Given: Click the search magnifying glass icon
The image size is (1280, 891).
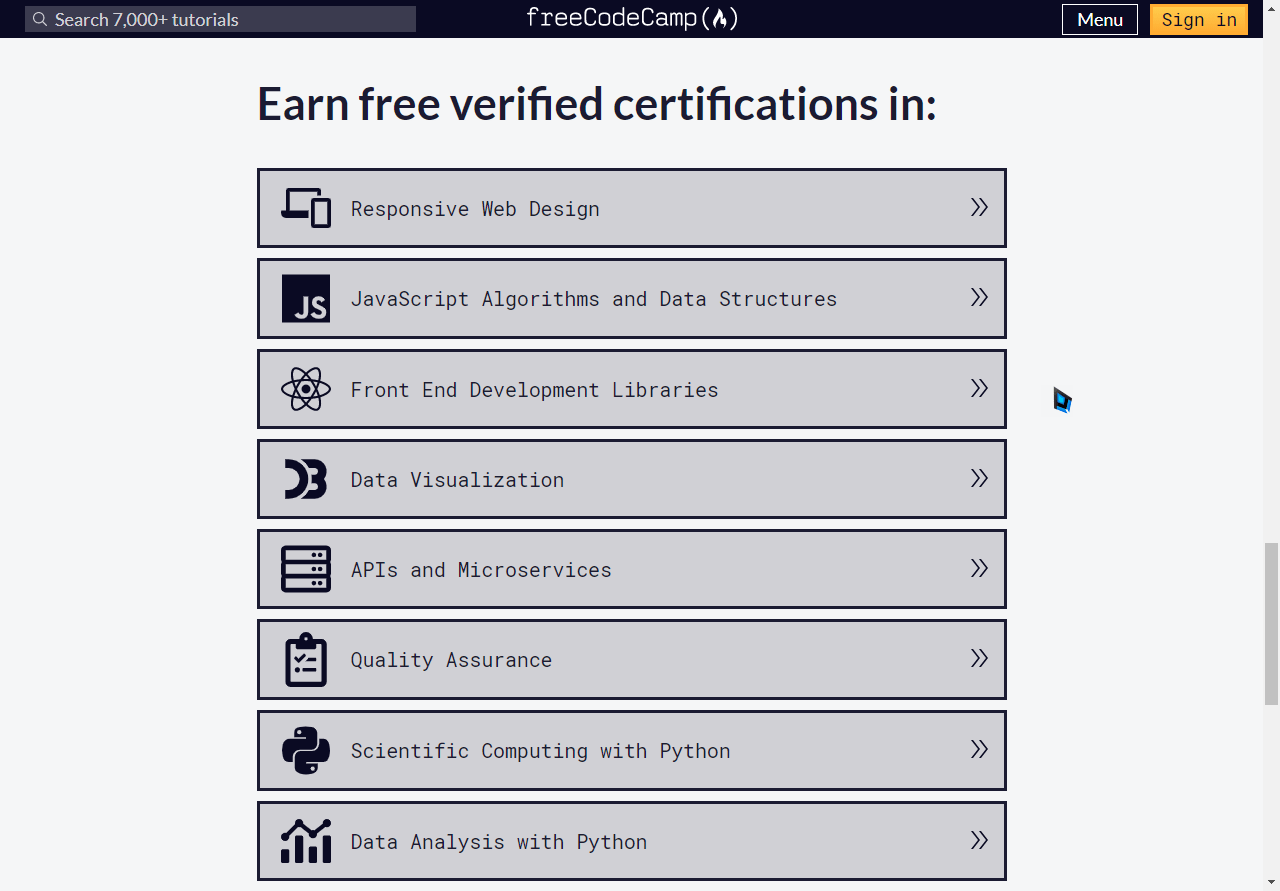Looking at the screenshot, I should pos(40,18).
